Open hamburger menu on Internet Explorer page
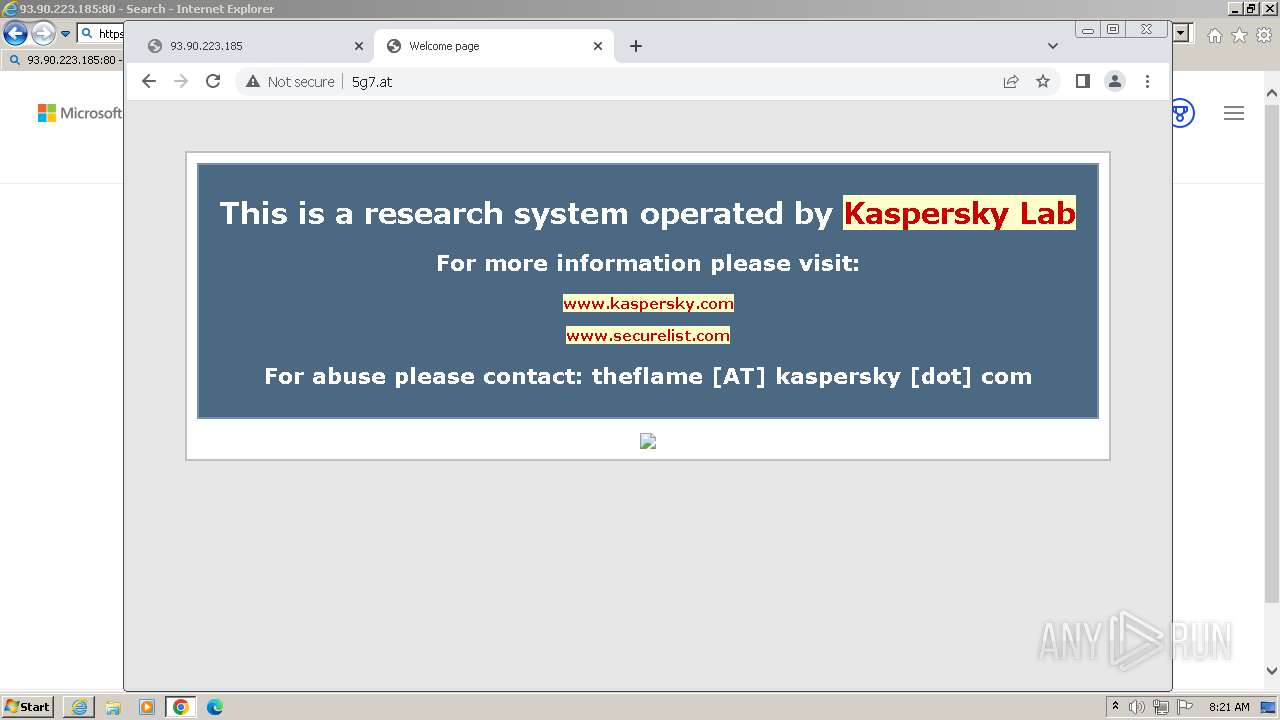This screenshot has height=720, width=1280. 1234,113
